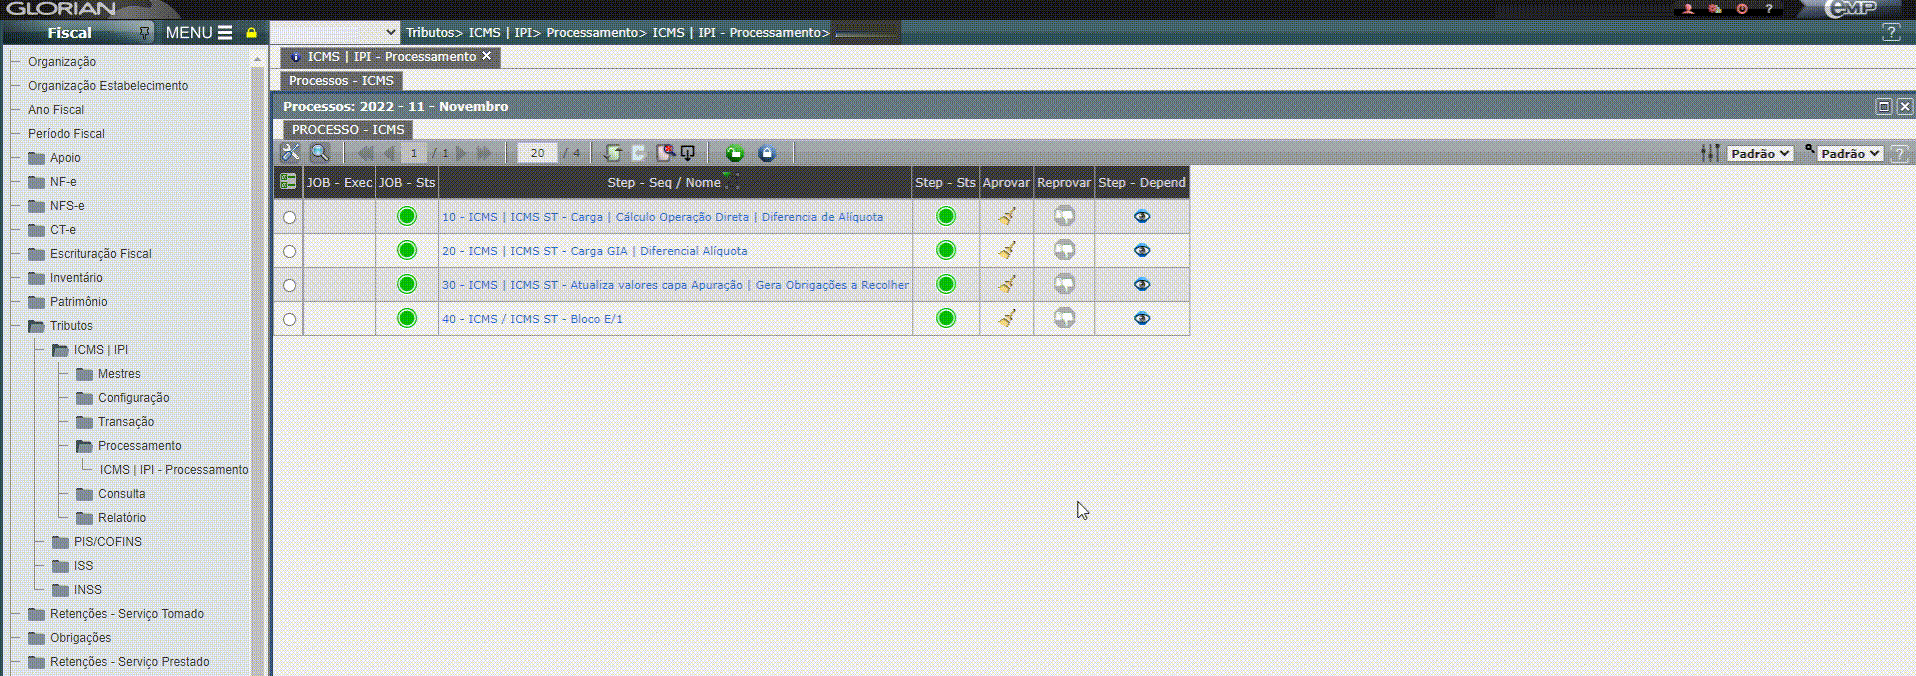Click Aprovar broom icon for step 10

coord(1006,216)
